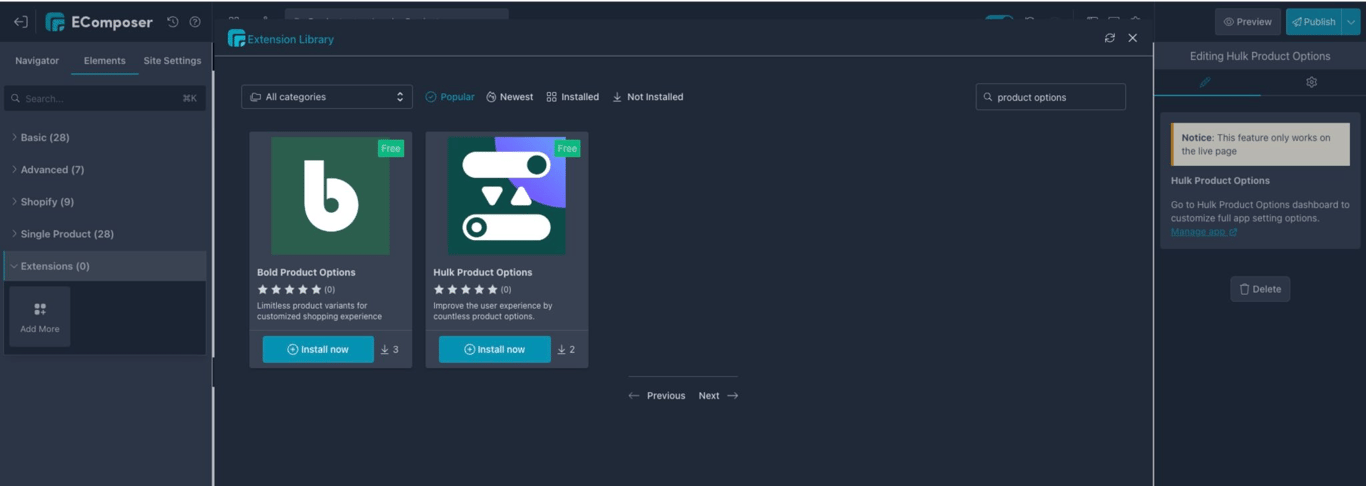This screenshot has height=486, width=1366.
Task: Delete the Hulk Product Options element
Action: tap(1260, 289)
